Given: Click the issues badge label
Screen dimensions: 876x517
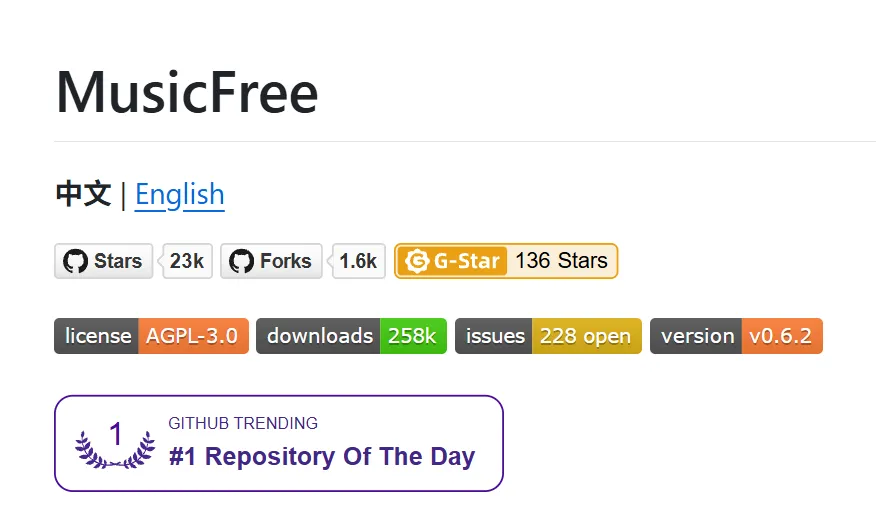Looking at the screenshot, I should point(494,336).
